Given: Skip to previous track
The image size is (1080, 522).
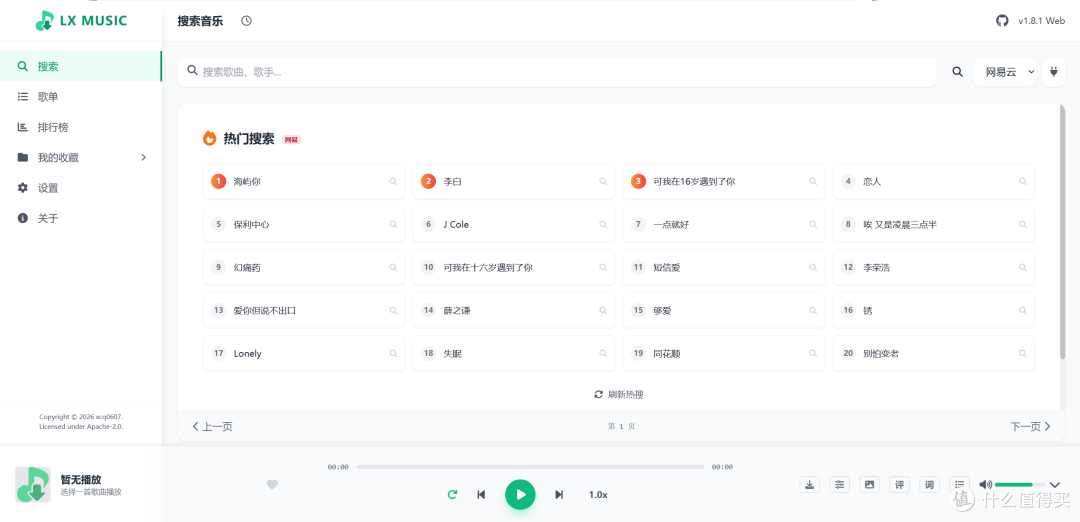Looking at the screenshot, I should pos(481,494).
